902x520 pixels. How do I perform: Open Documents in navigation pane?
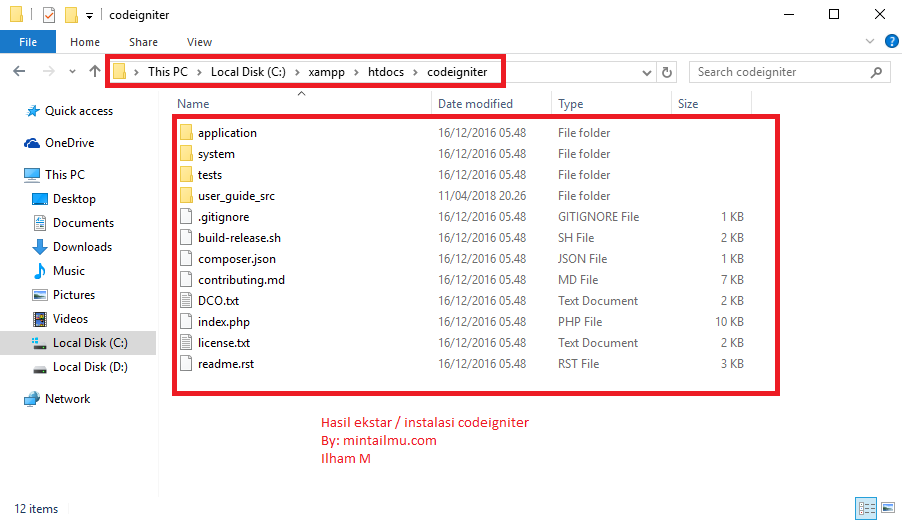click(x=83, y=223)
